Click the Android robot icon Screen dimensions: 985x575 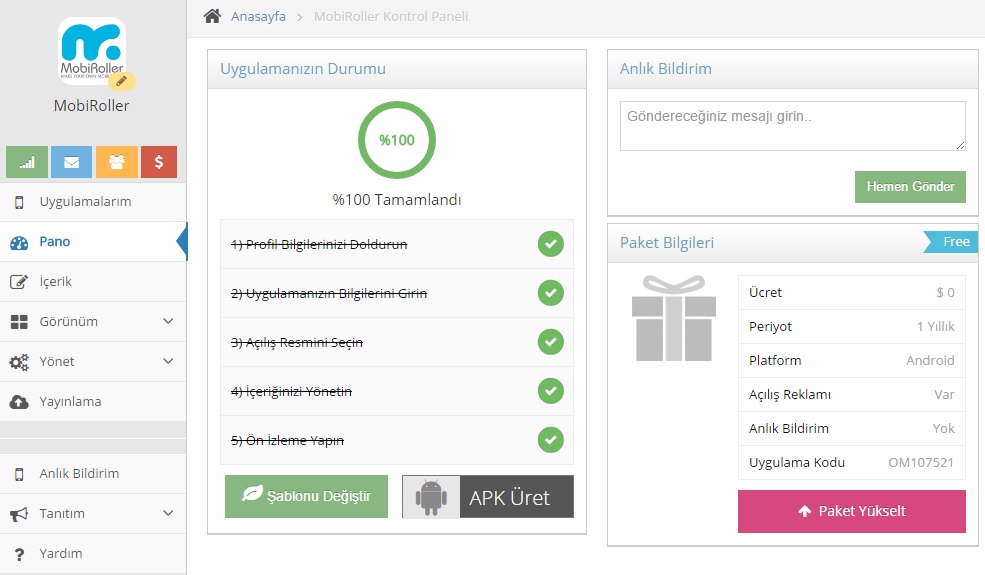(x=431, y=498)
